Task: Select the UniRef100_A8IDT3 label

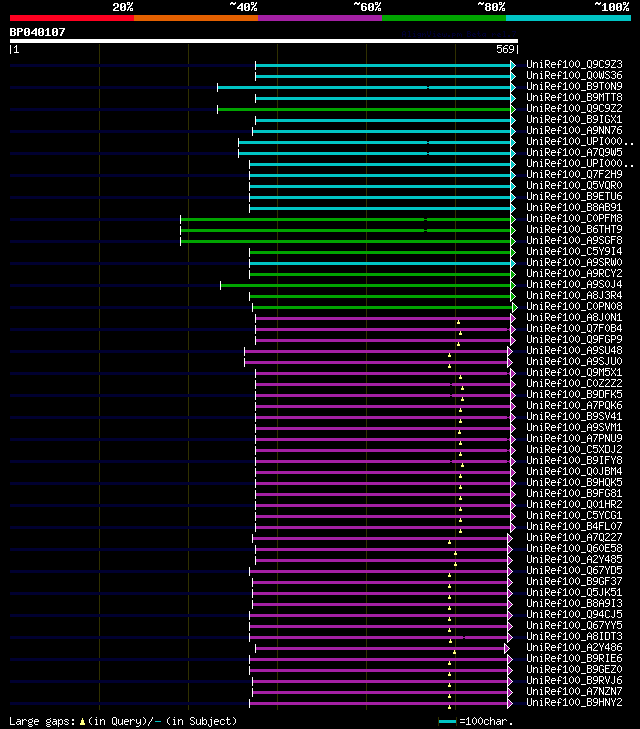Action: coord(574,636)
